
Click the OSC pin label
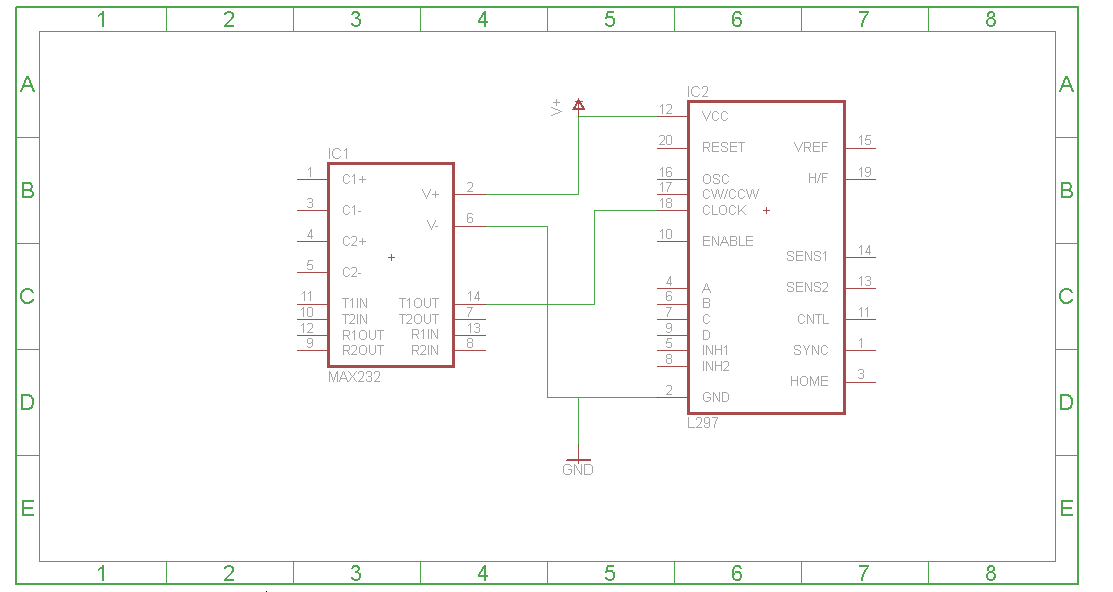tap(716, 179)
